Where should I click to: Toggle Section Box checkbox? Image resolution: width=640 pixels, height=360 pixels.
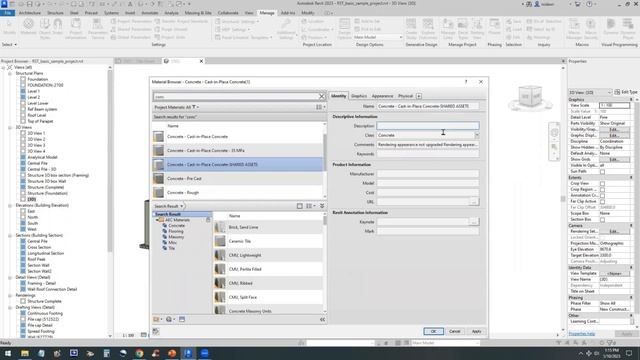pos(602,220)
